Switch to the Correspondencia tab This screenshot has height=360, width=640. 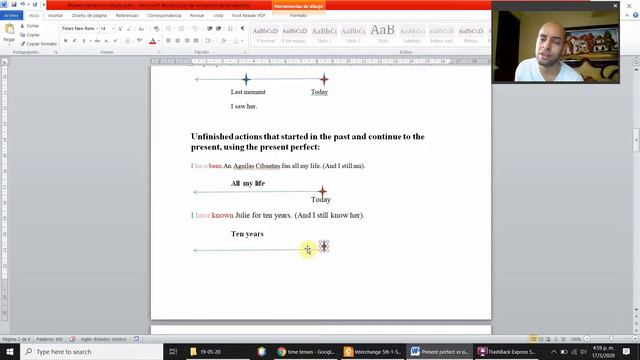pyautogui.click(x=164, y=16)
